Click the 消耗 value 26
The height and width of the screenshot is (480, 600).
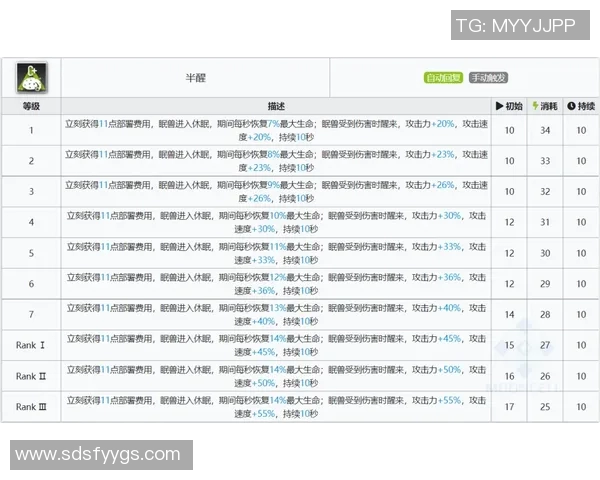[545, 376]
